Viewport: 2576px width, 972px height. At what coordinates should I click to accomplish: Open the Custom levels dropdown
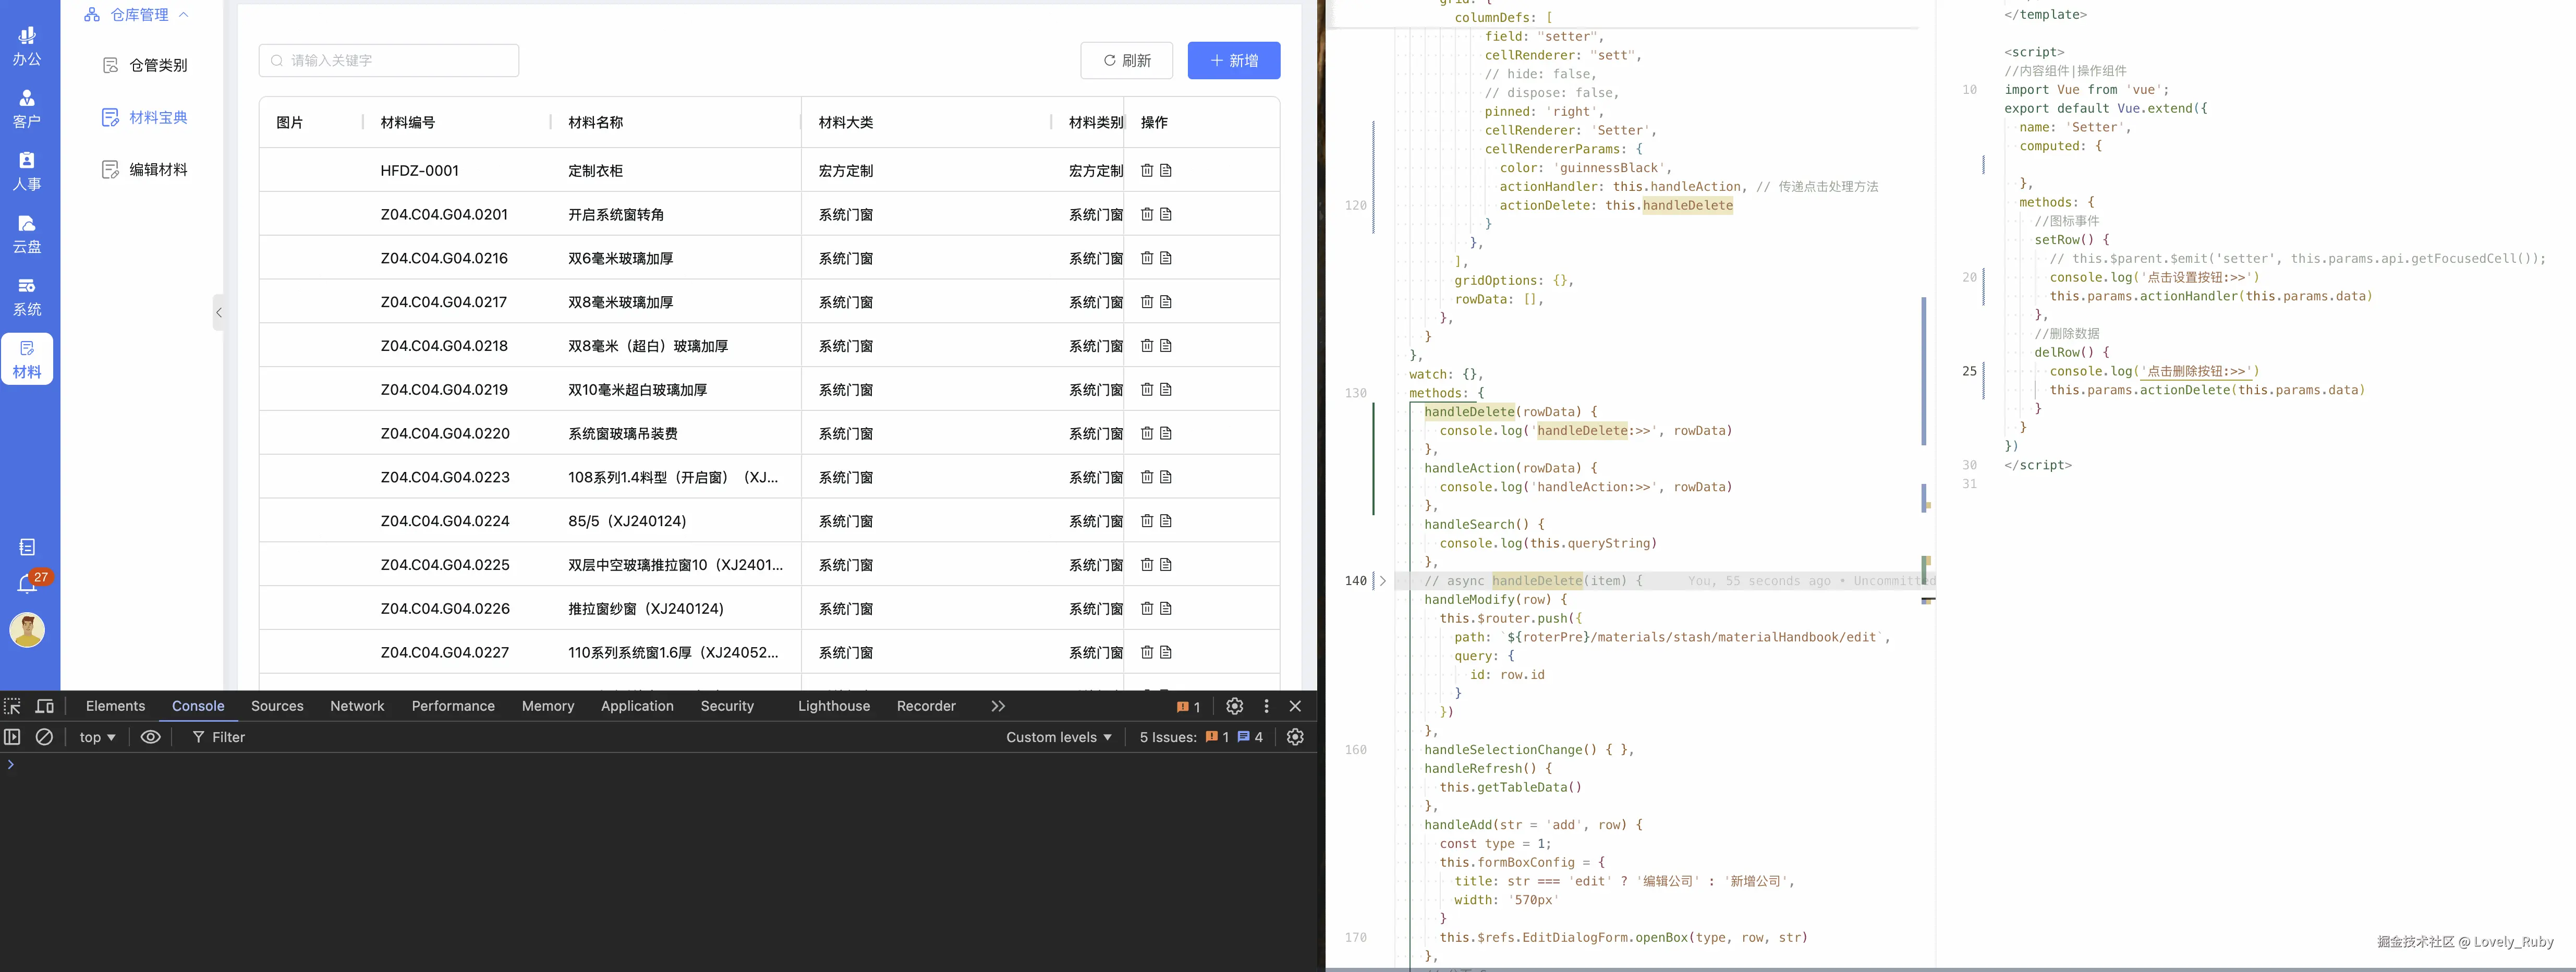pos(1058,737)
